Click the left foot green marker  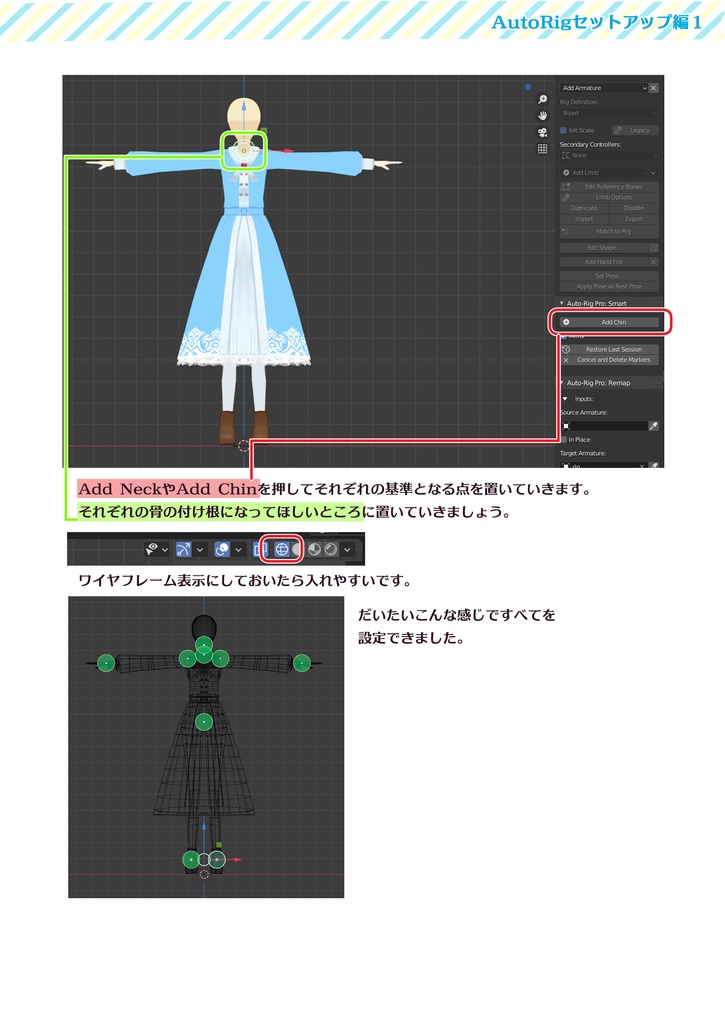click(x=191, y=859)
